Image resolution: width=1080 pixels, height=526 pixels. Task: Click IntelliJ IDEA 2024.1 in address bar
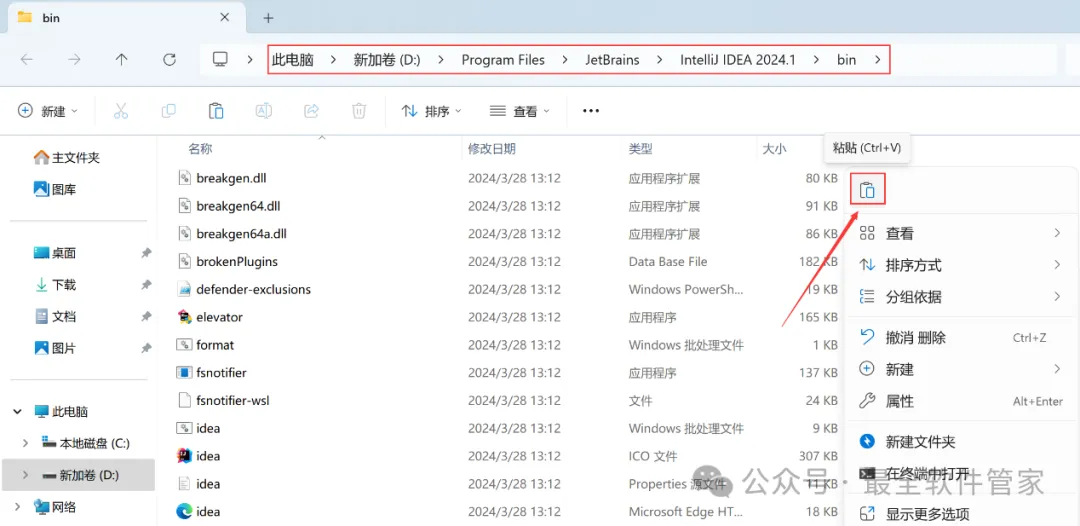(x=738, y=60)
